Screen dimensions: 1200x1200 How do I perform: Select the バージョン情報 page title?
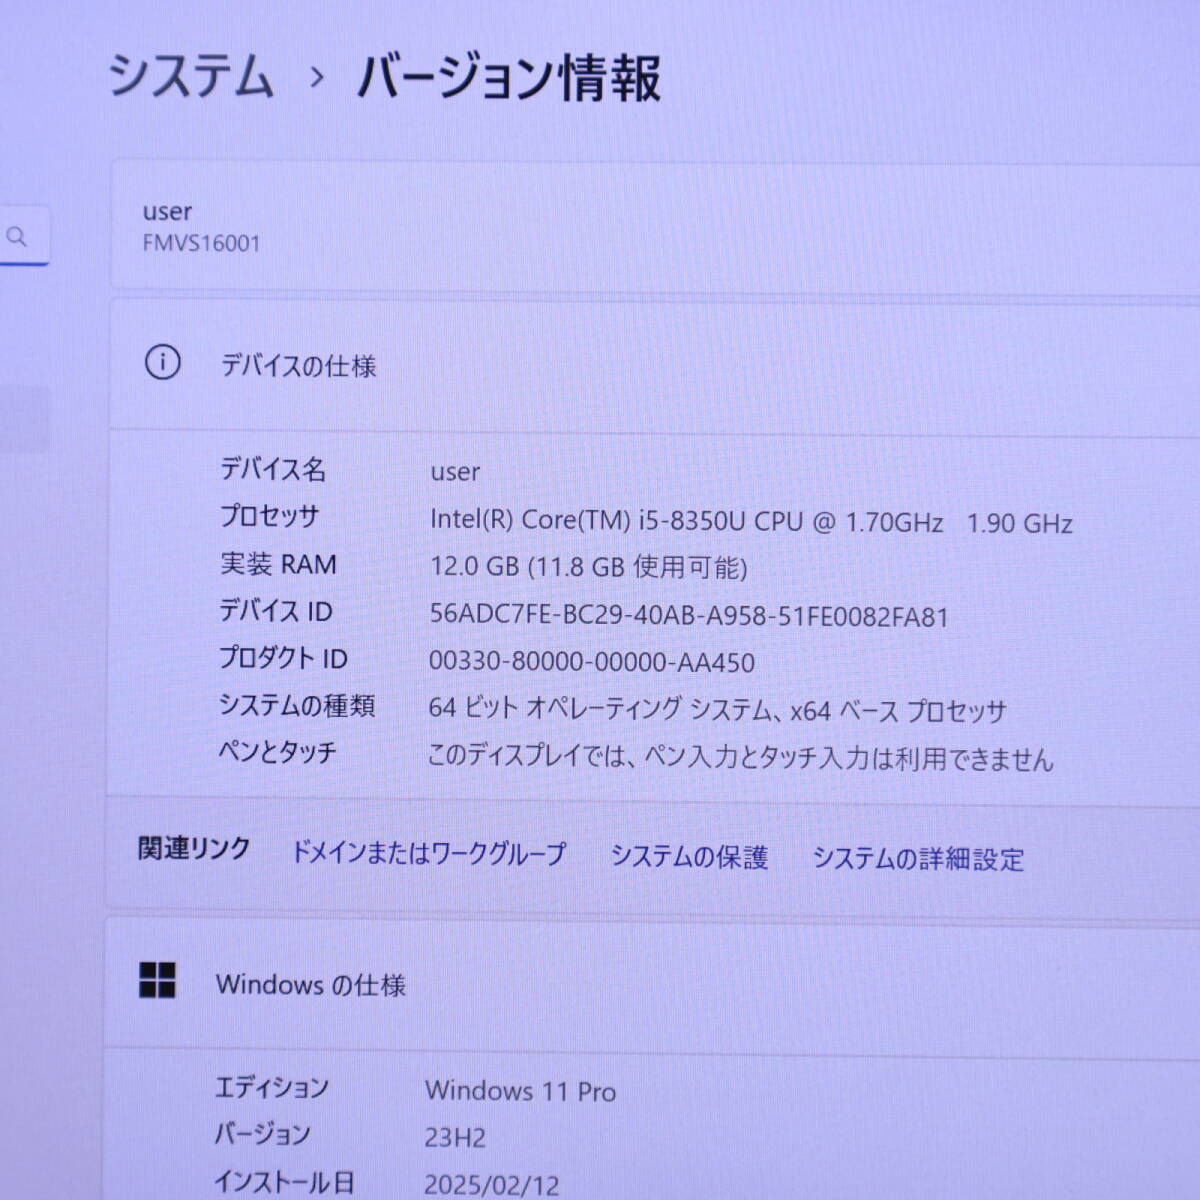509,78
